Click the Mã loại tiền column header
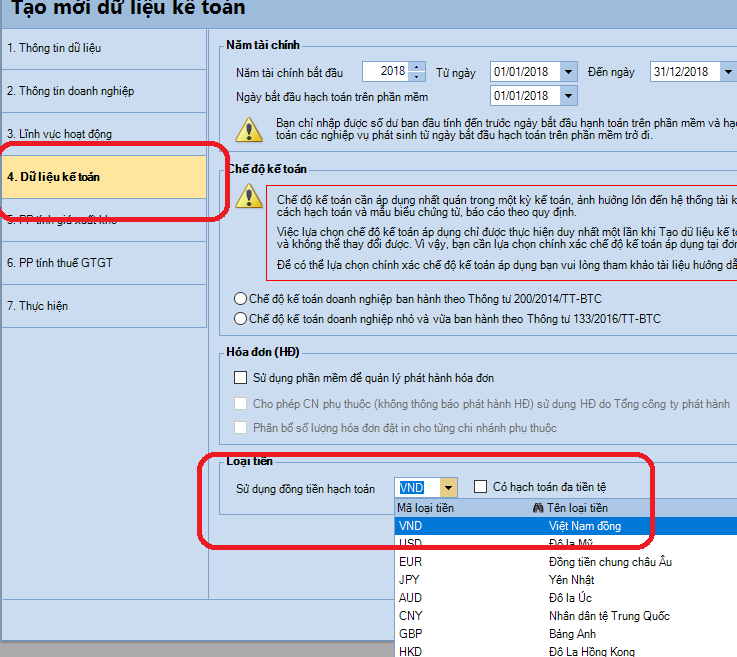 [x=463, y=508]
